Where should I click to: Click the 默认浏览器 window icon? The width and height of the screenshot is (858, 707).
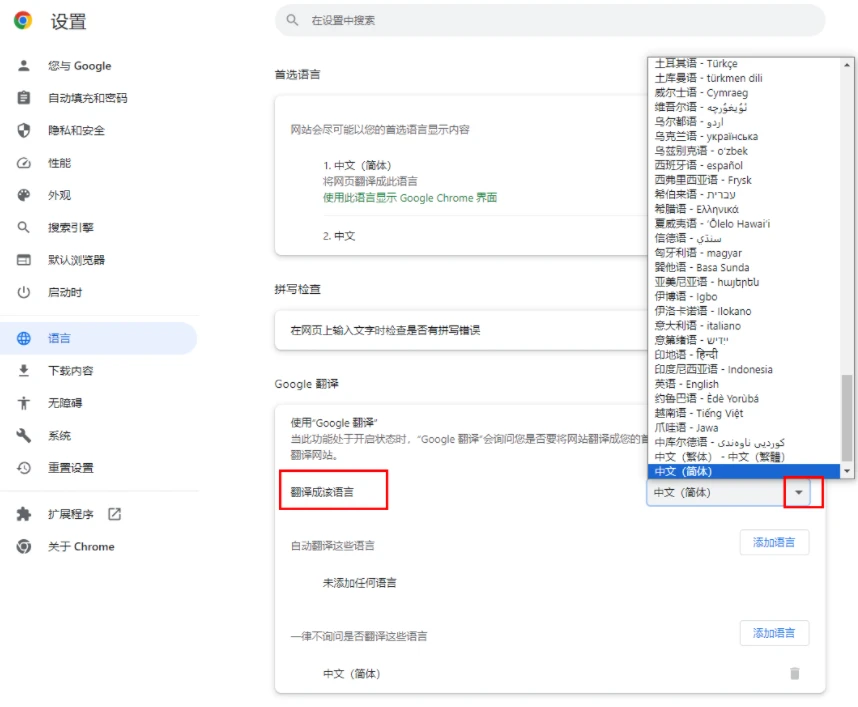(x=24, y=260)
